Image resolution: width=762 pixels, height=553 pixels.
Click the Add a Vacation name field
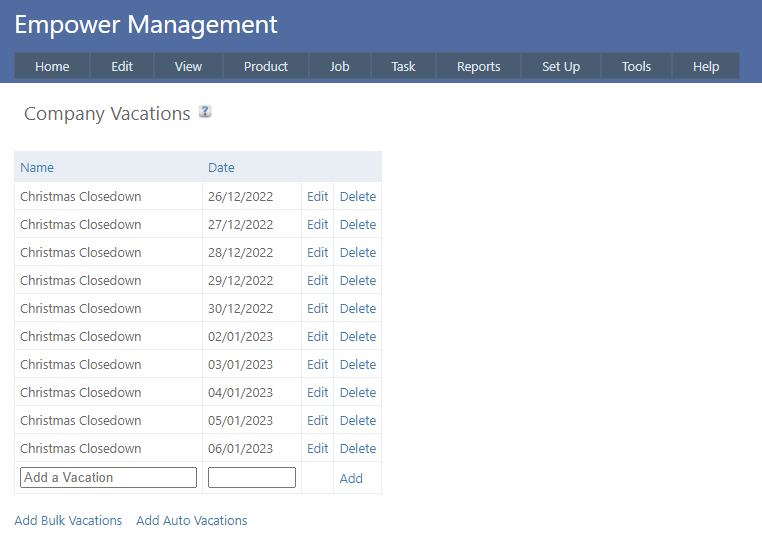[108, 478]
